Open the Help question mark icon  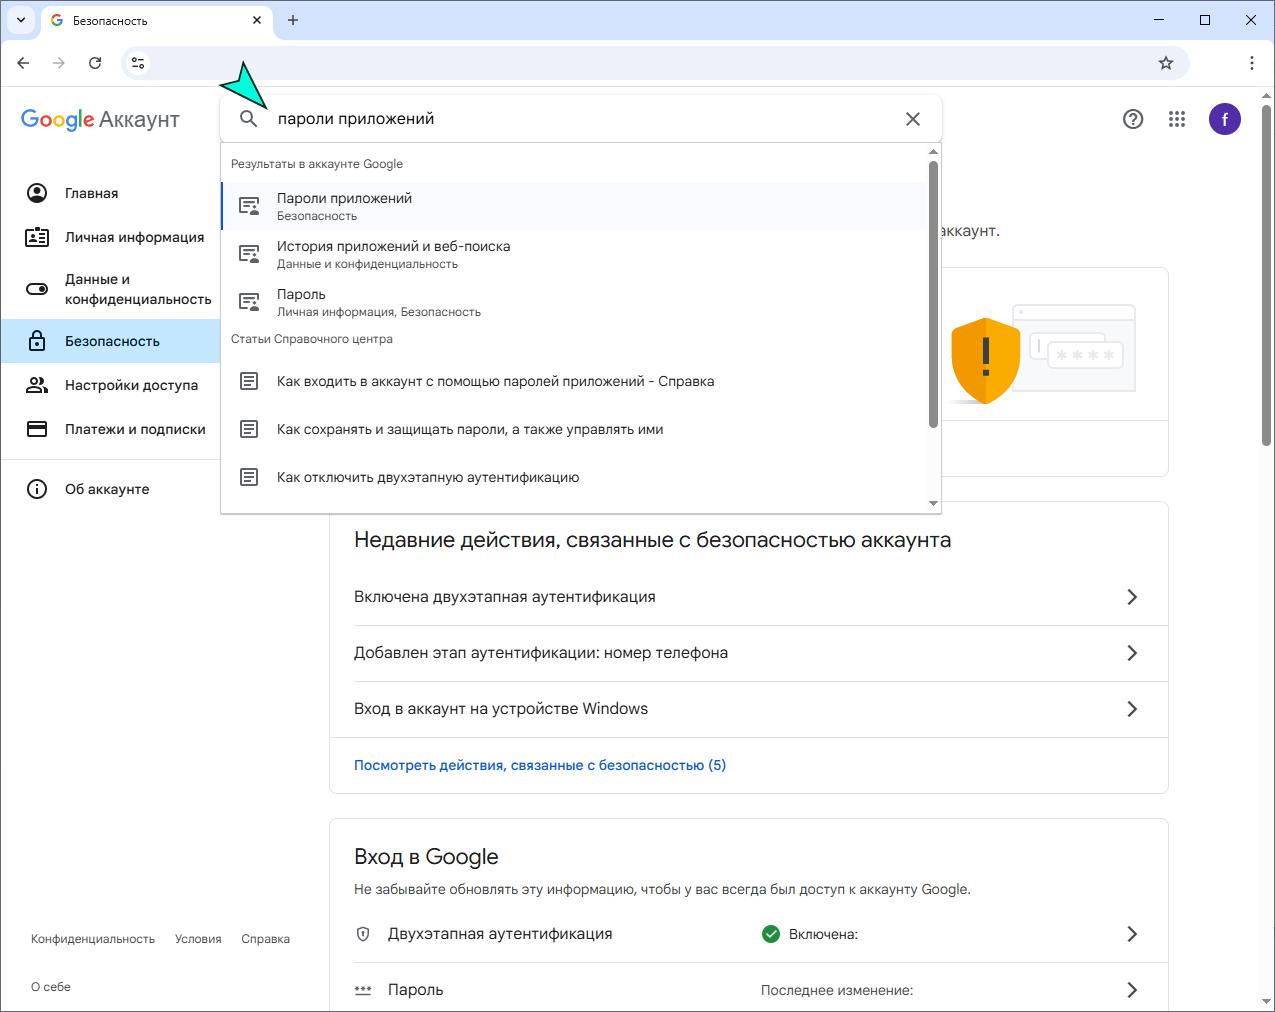[1133, 119]
